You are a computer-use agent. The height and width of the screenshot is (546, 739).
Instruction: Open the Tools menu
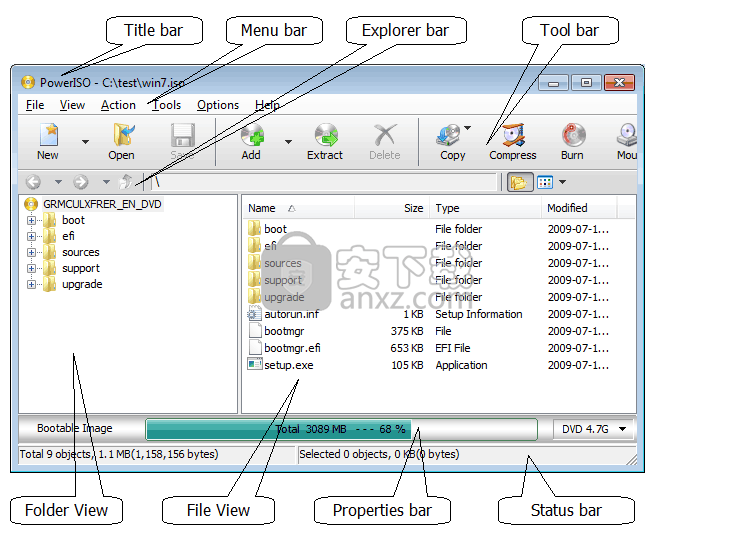[166, 105]
